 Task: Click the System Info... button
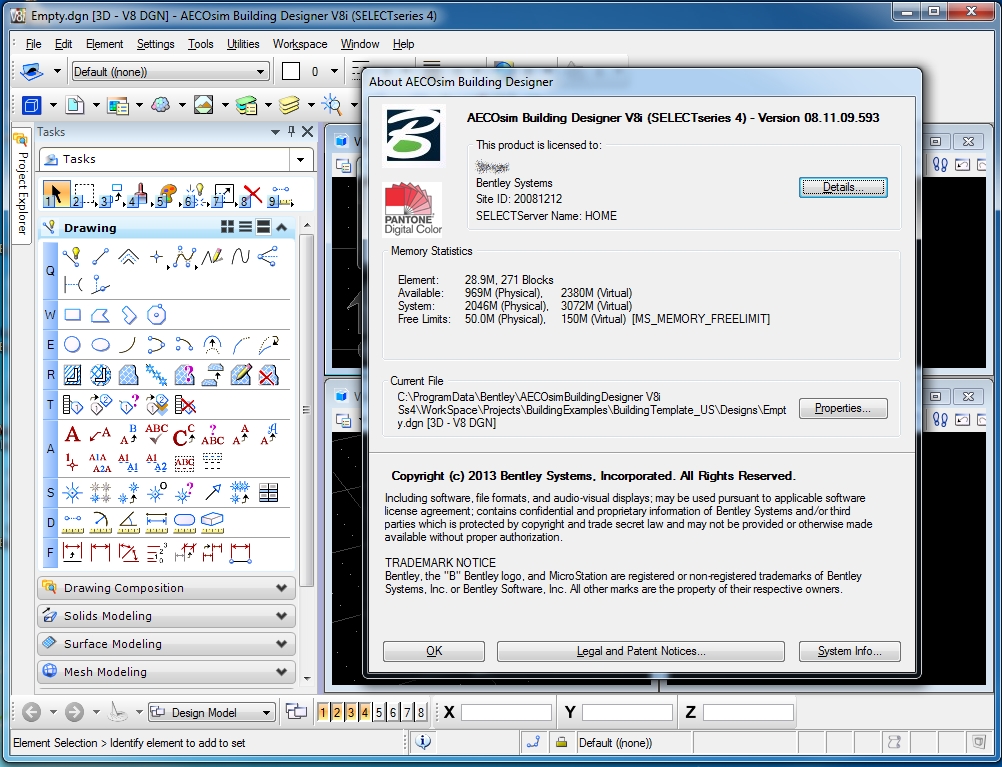[849, 651]
